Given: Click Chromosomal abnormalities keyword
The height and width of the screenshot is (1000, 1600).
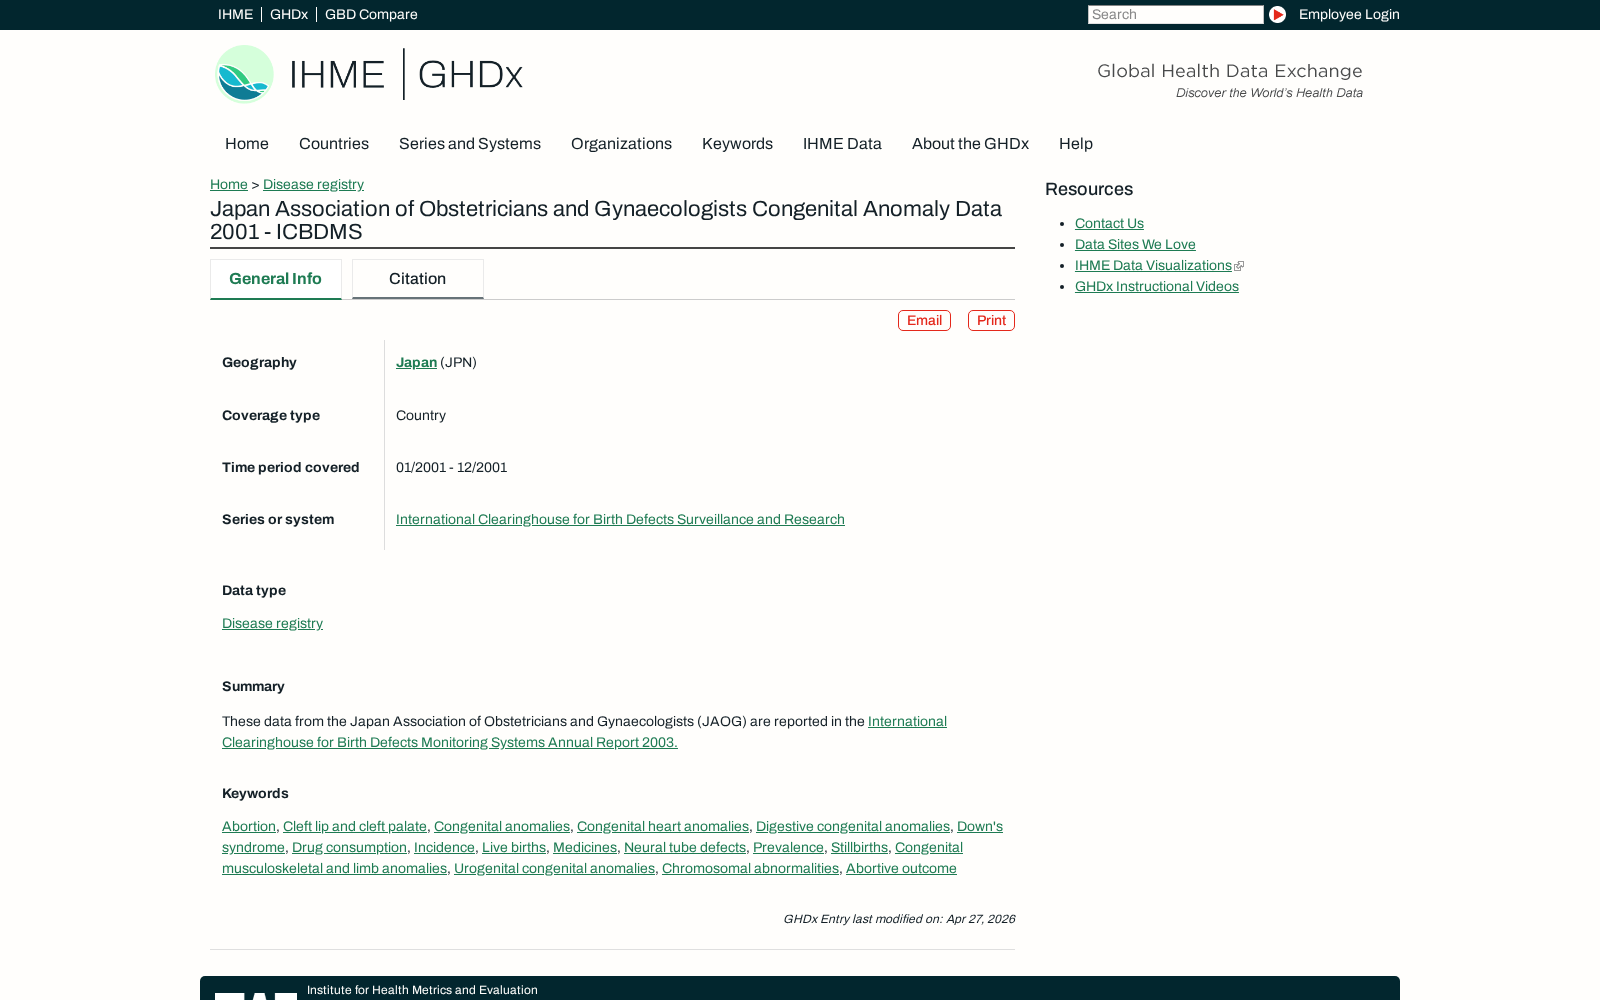Looking at the screenshot, I should point(750,868).
